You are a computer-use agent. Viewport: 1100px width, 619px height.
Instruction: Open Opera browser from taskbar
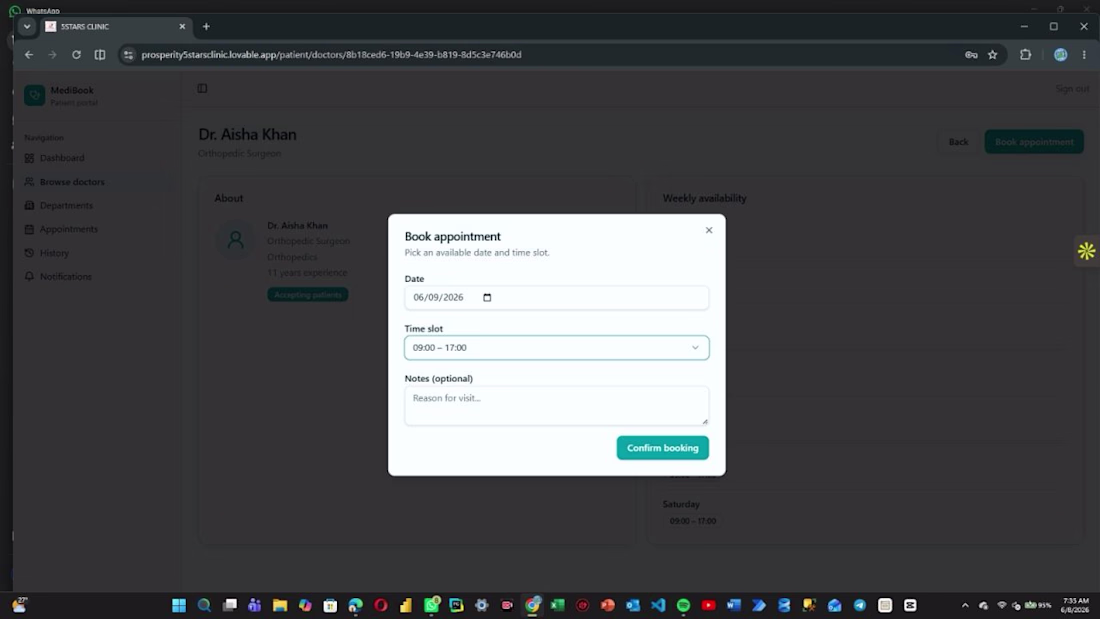pyautogui.click(x=381, y=605)
